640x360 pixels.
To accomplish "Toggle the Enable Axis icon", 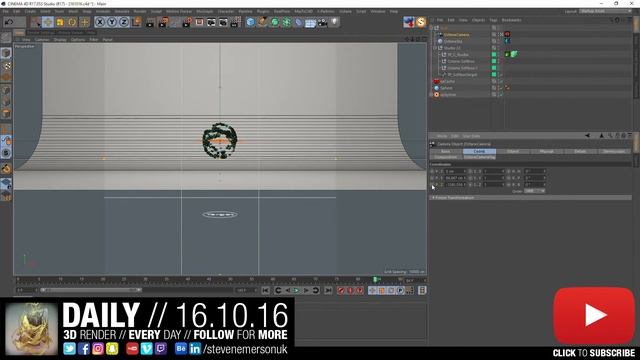I will click(x=6, y=129).
